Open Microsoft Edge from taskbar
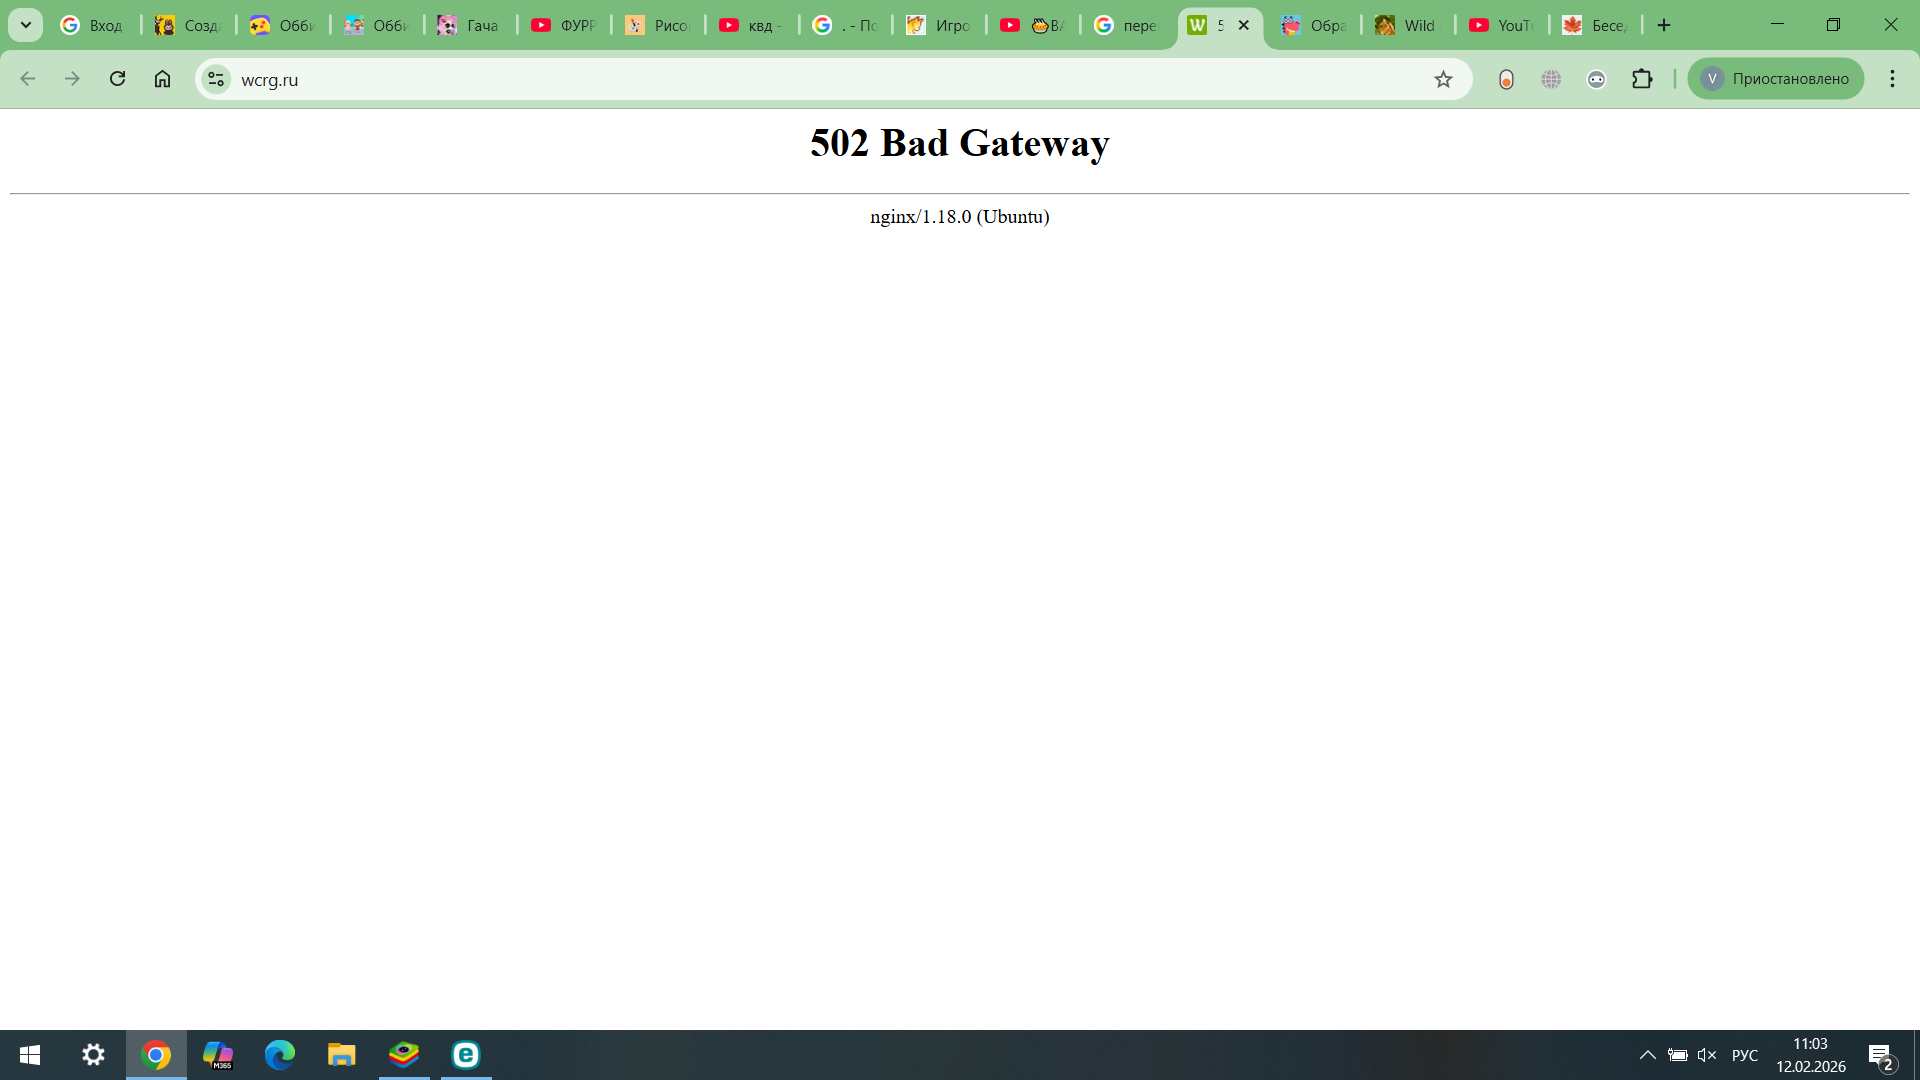 pos(279,1055)
